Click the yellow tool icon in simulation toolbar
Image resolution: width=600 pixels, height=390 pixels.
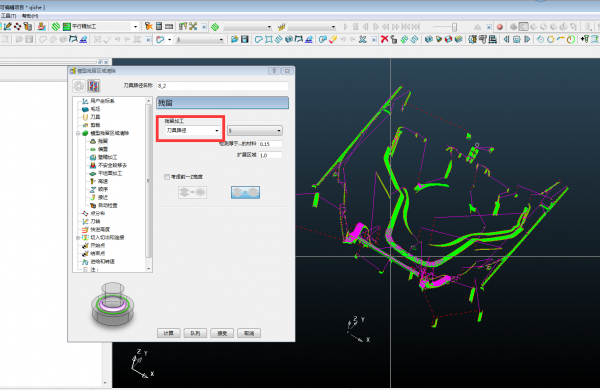coord(281,27)
